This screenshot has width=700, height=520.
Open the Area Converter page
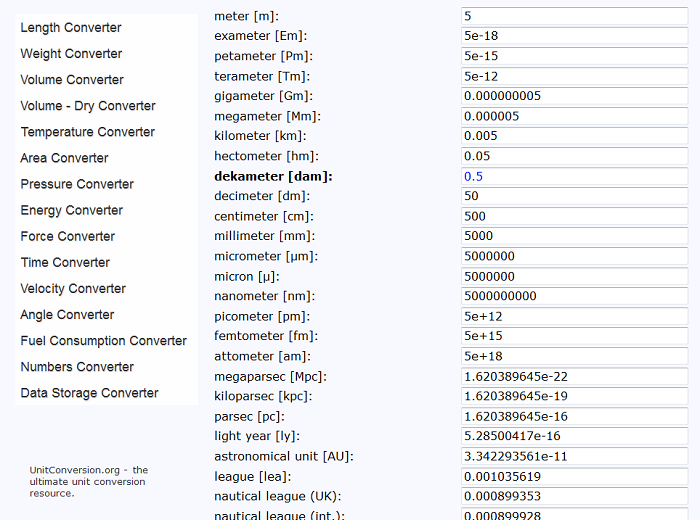coord(64,158)
